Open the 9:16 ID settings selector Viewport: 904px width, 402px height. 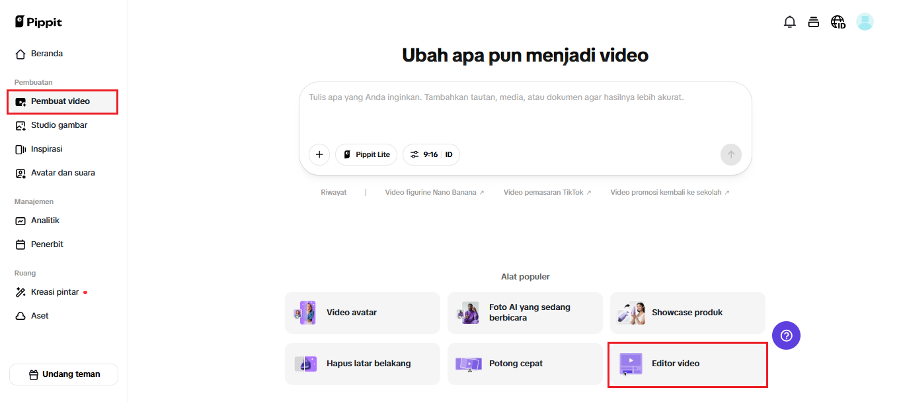(431, 154)
